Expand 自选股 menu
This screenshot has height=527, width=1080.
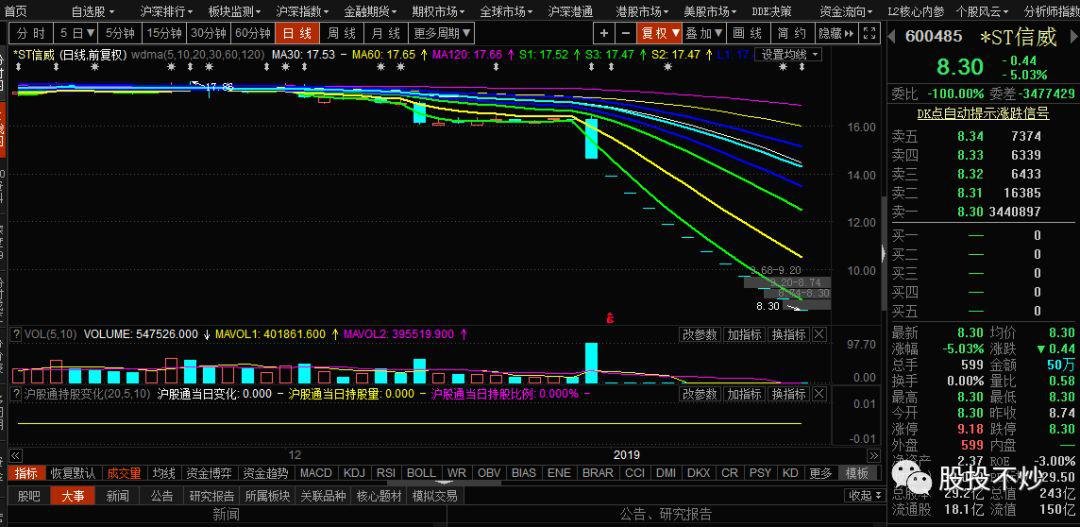(92, 12)
